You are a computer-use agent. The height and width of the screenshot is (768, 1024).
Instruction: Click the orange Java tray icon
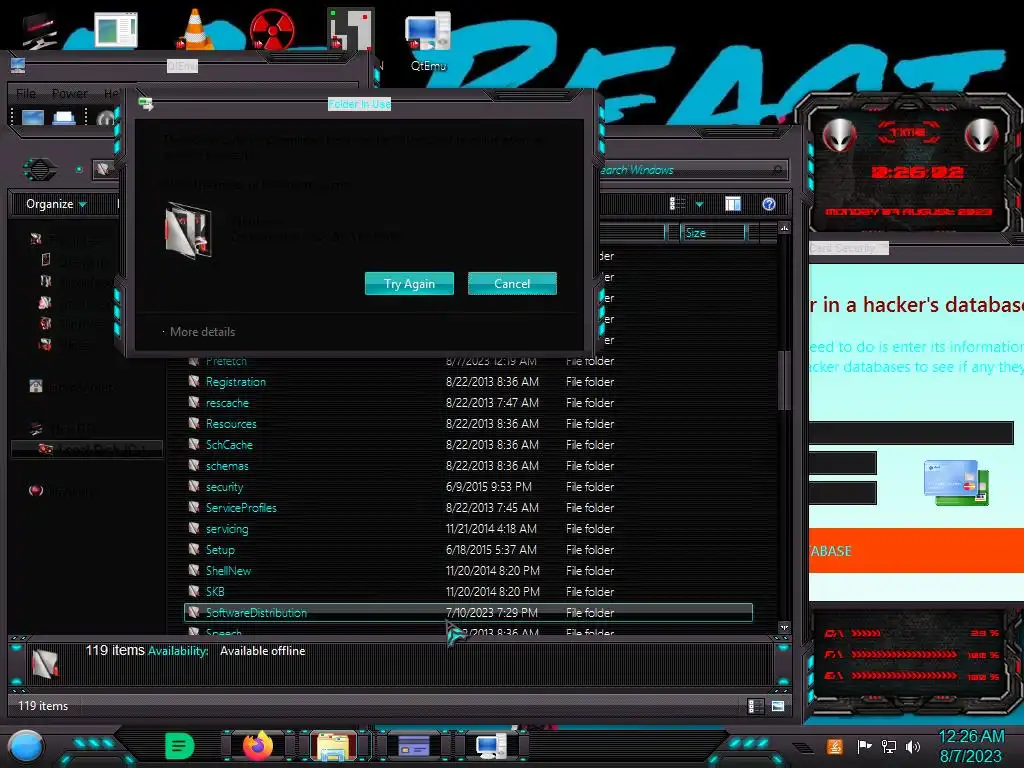pyautogui.click(x=835, y=746)
